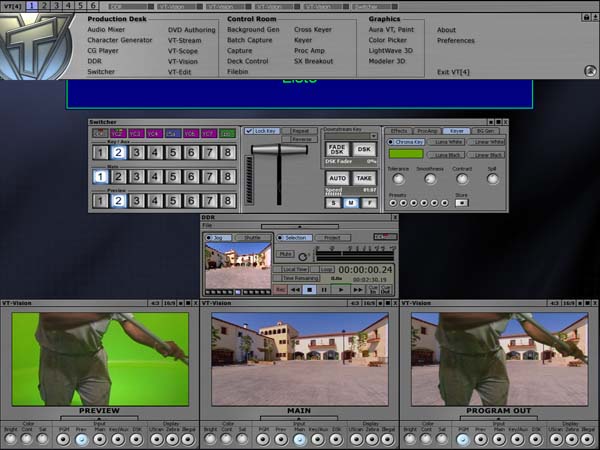Select the Luma Black key mode
Viewport: 600px width, 450px height.
(x=446, y=155)
